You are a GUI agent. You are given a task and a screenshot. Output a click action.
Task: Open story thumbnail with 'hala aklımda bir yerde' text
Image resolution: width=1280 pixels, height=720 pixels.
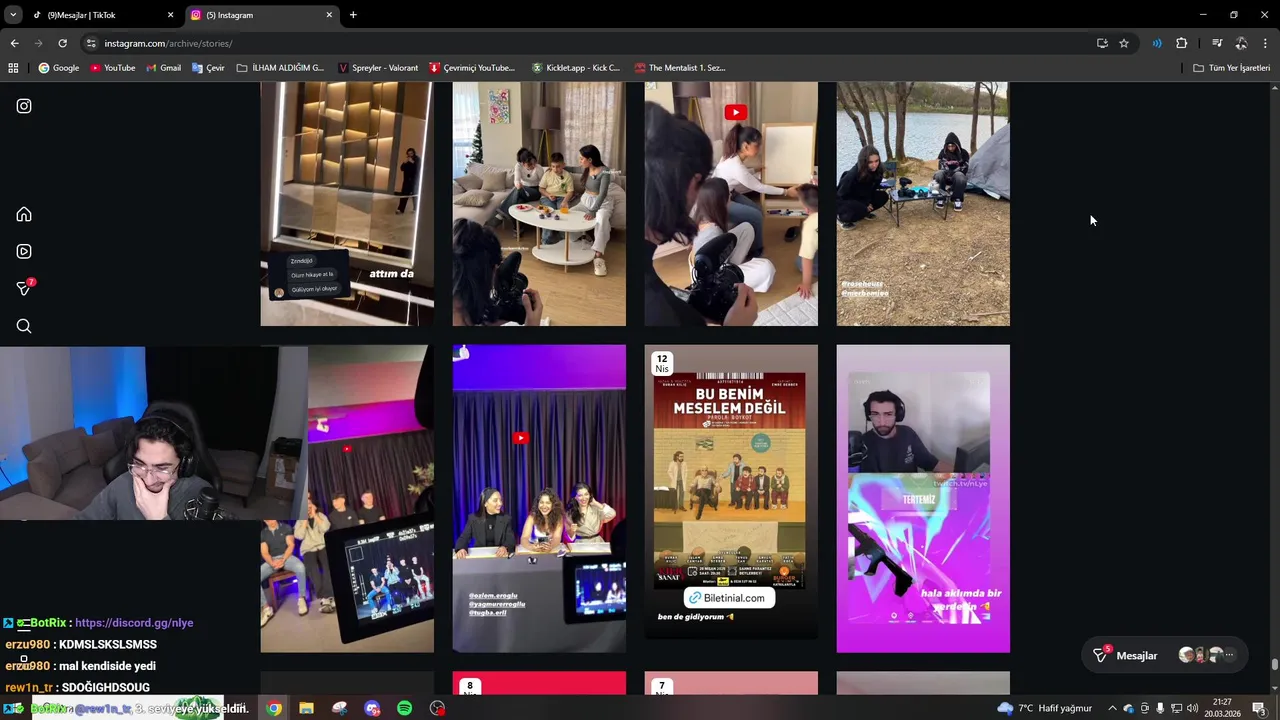point(923,499)
